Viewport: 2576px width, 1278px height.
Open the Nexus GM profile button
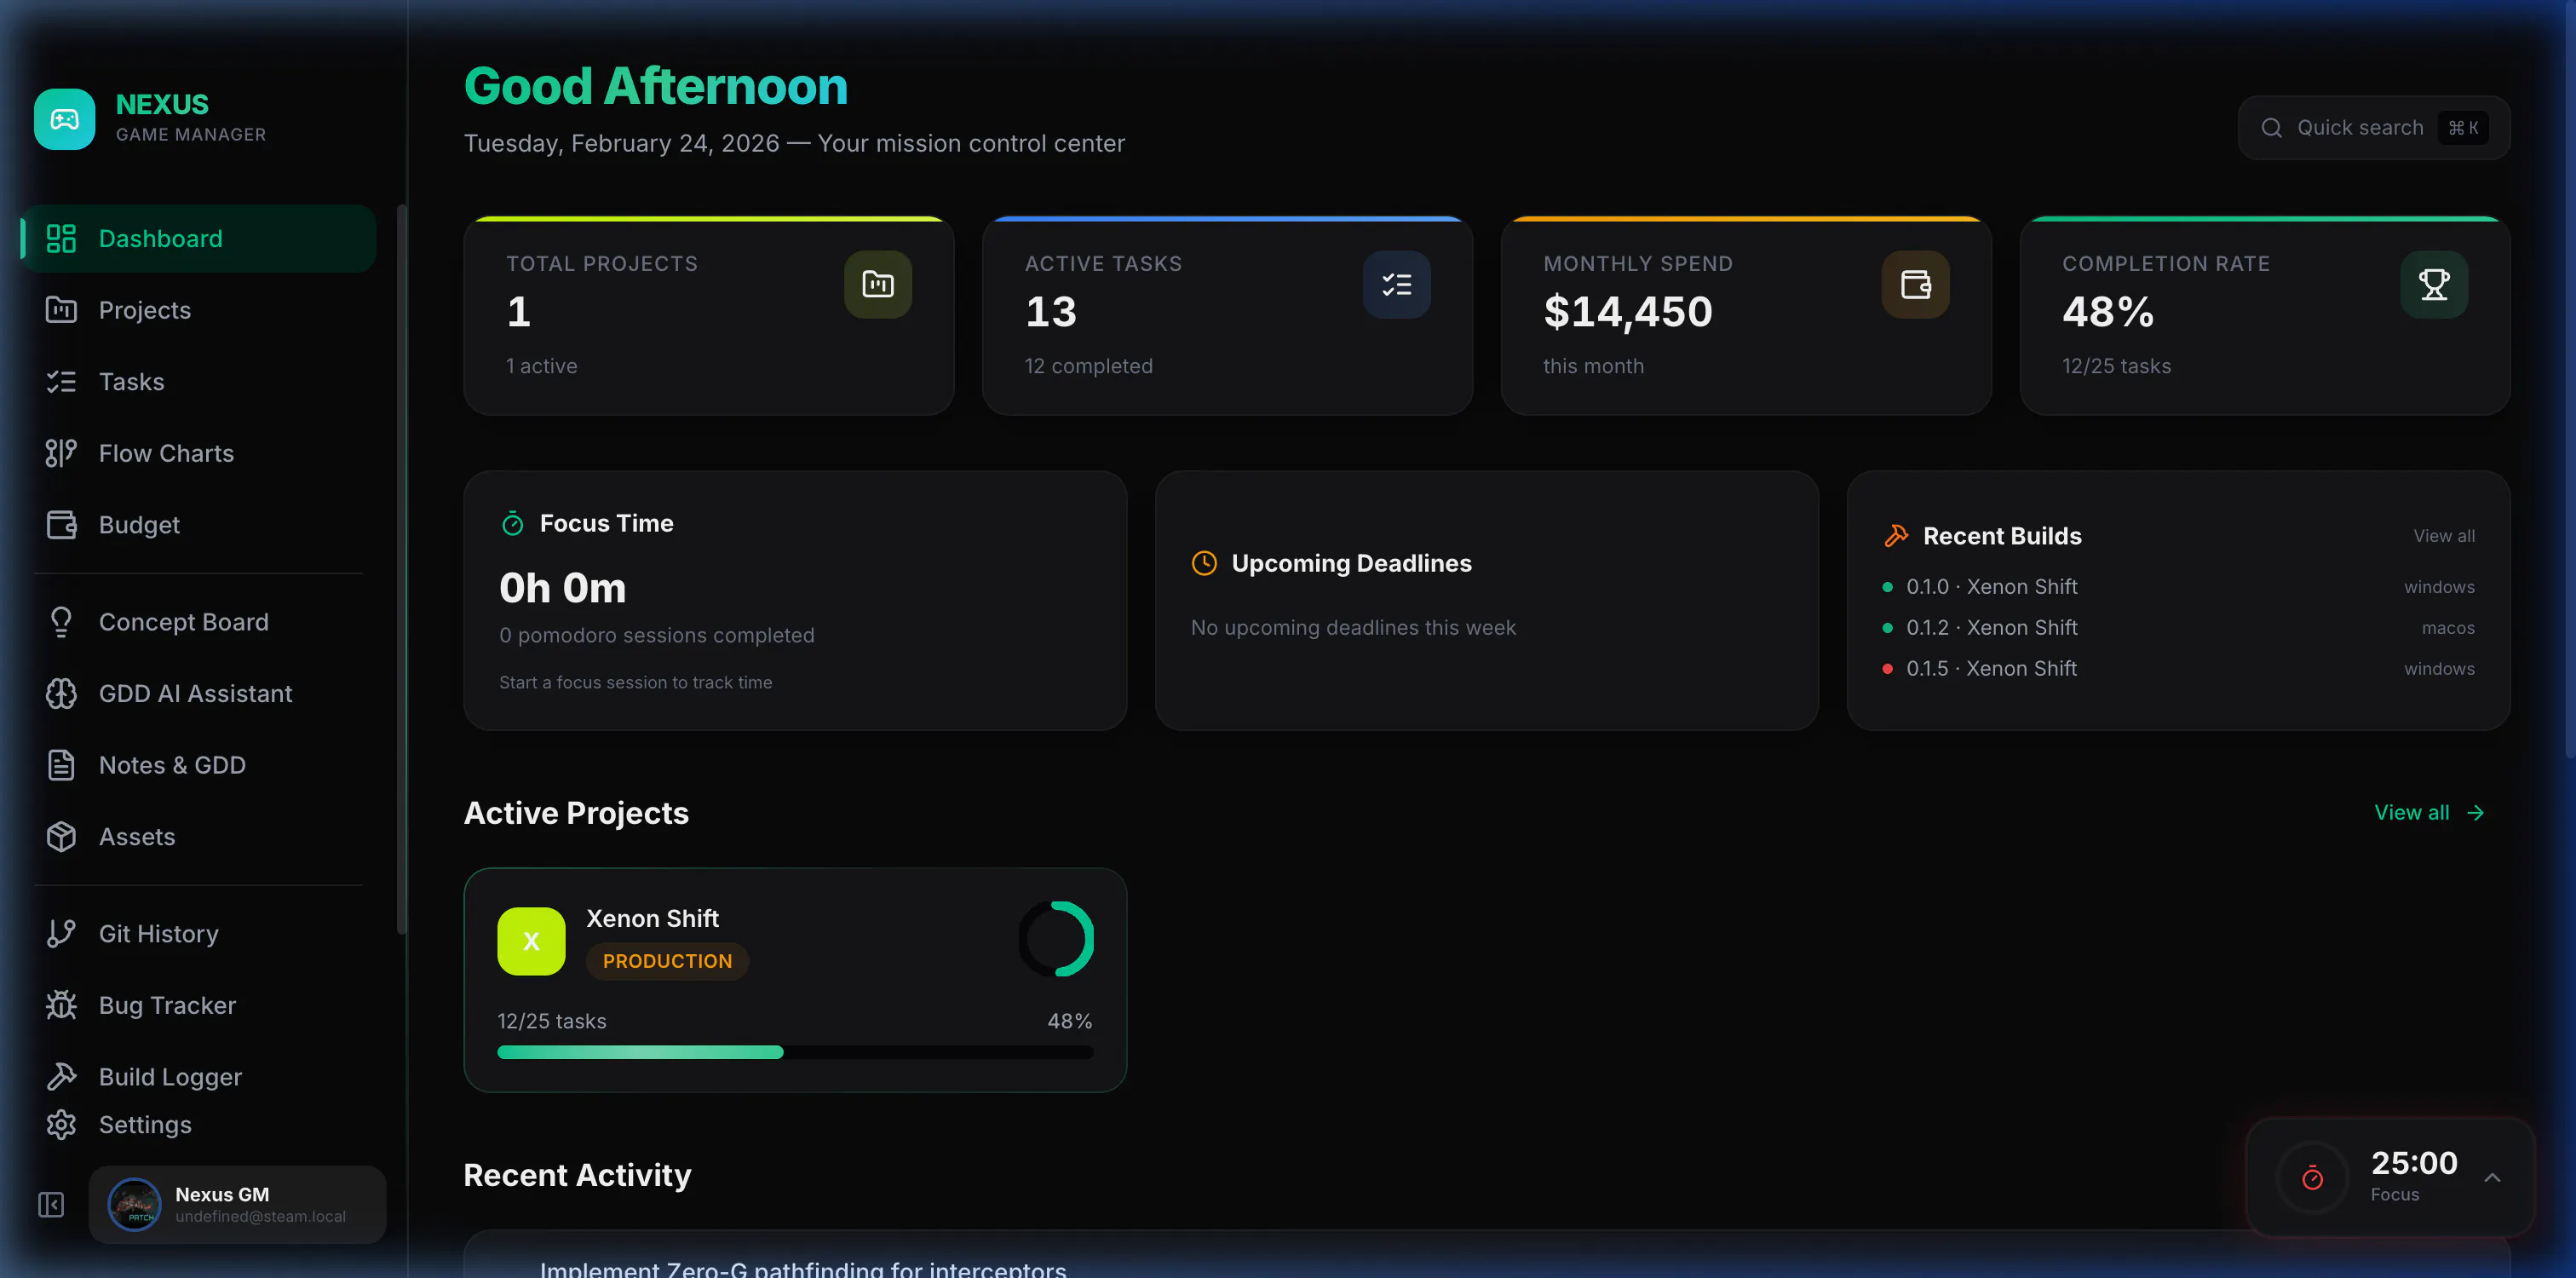coord(237,1205)
